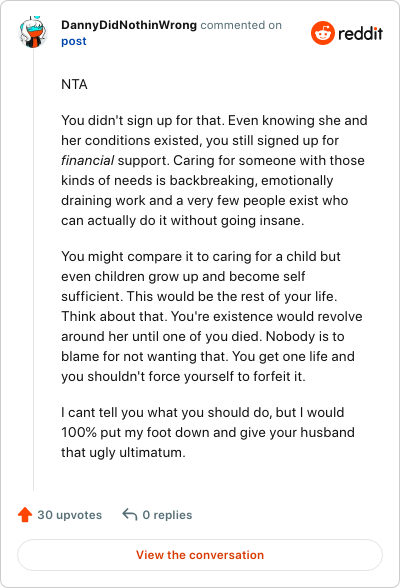Image resolution: width=400 pixels, height=588 pixels.
Task: Click the vertical comment thread line
Action: (x=33, y=269)
